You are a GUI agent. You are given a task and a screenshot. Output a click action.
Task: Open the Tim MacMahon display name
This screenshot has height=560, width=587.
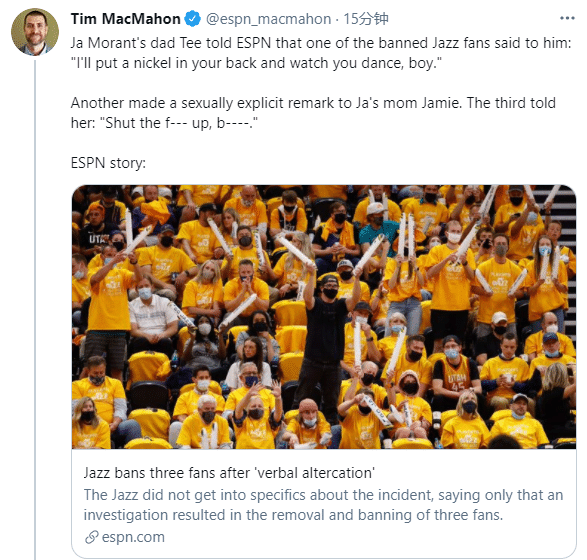126,19
